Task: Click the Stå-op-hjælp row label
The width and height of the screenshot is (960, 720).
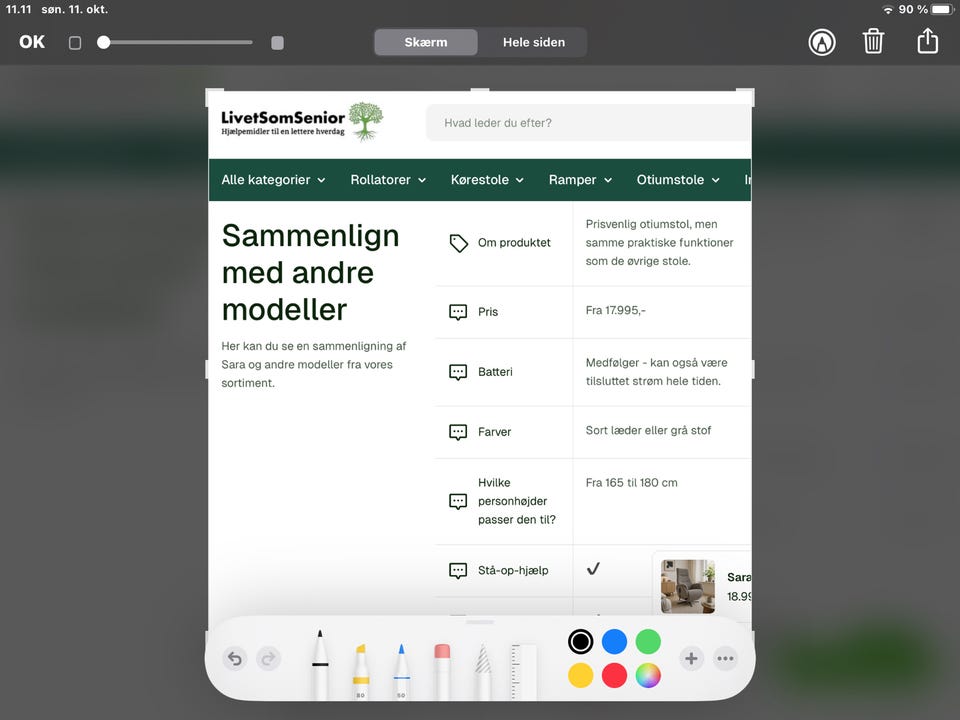Action: coord(513,571)
